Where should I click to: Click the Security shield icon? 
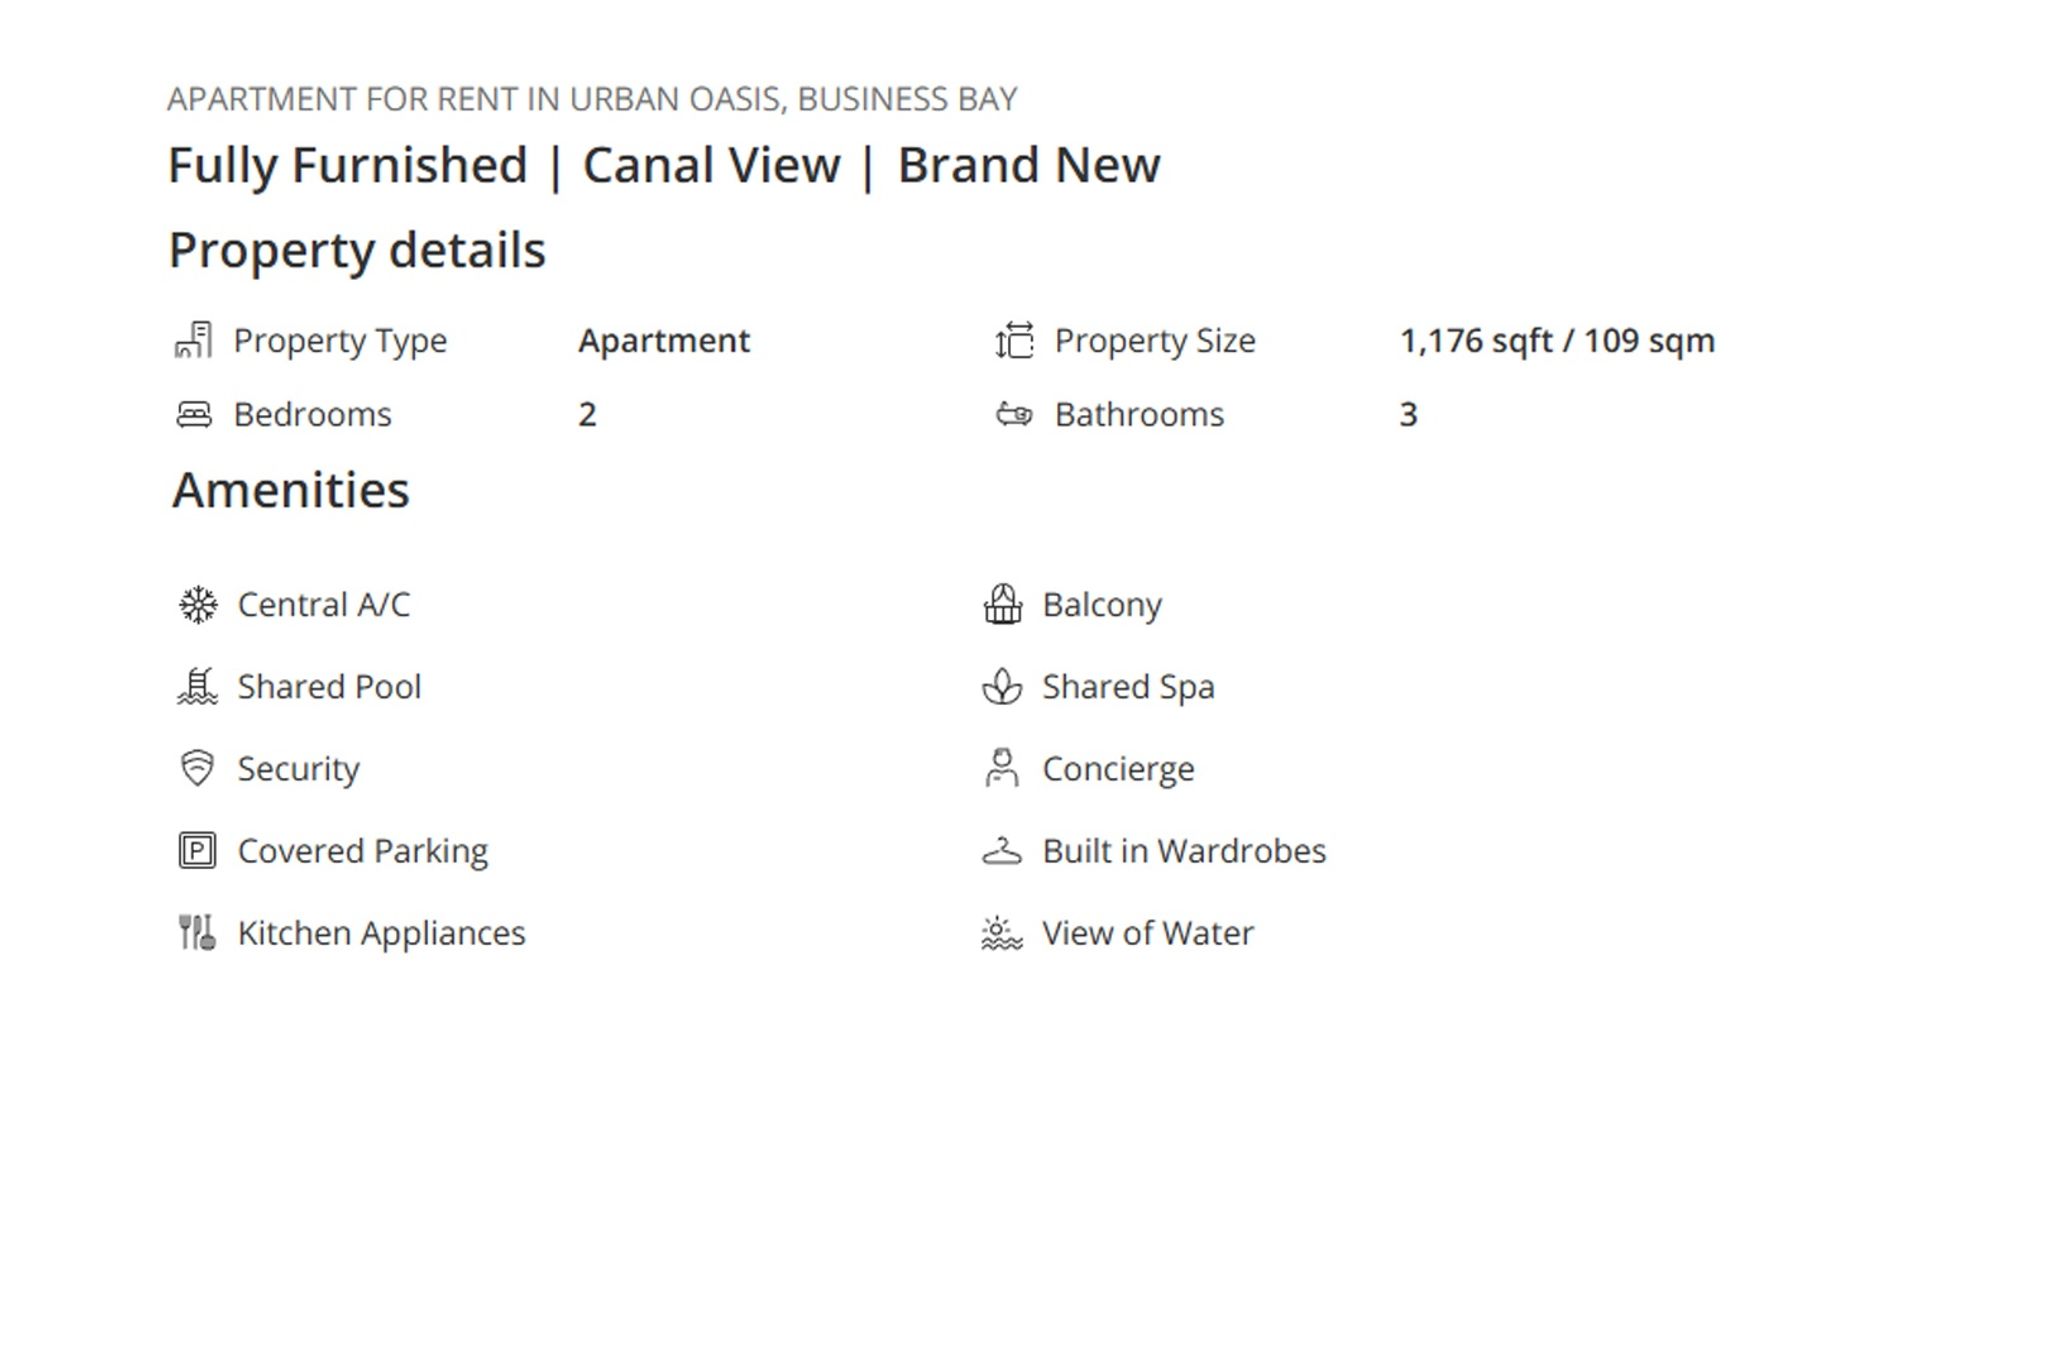coord(198,769)
